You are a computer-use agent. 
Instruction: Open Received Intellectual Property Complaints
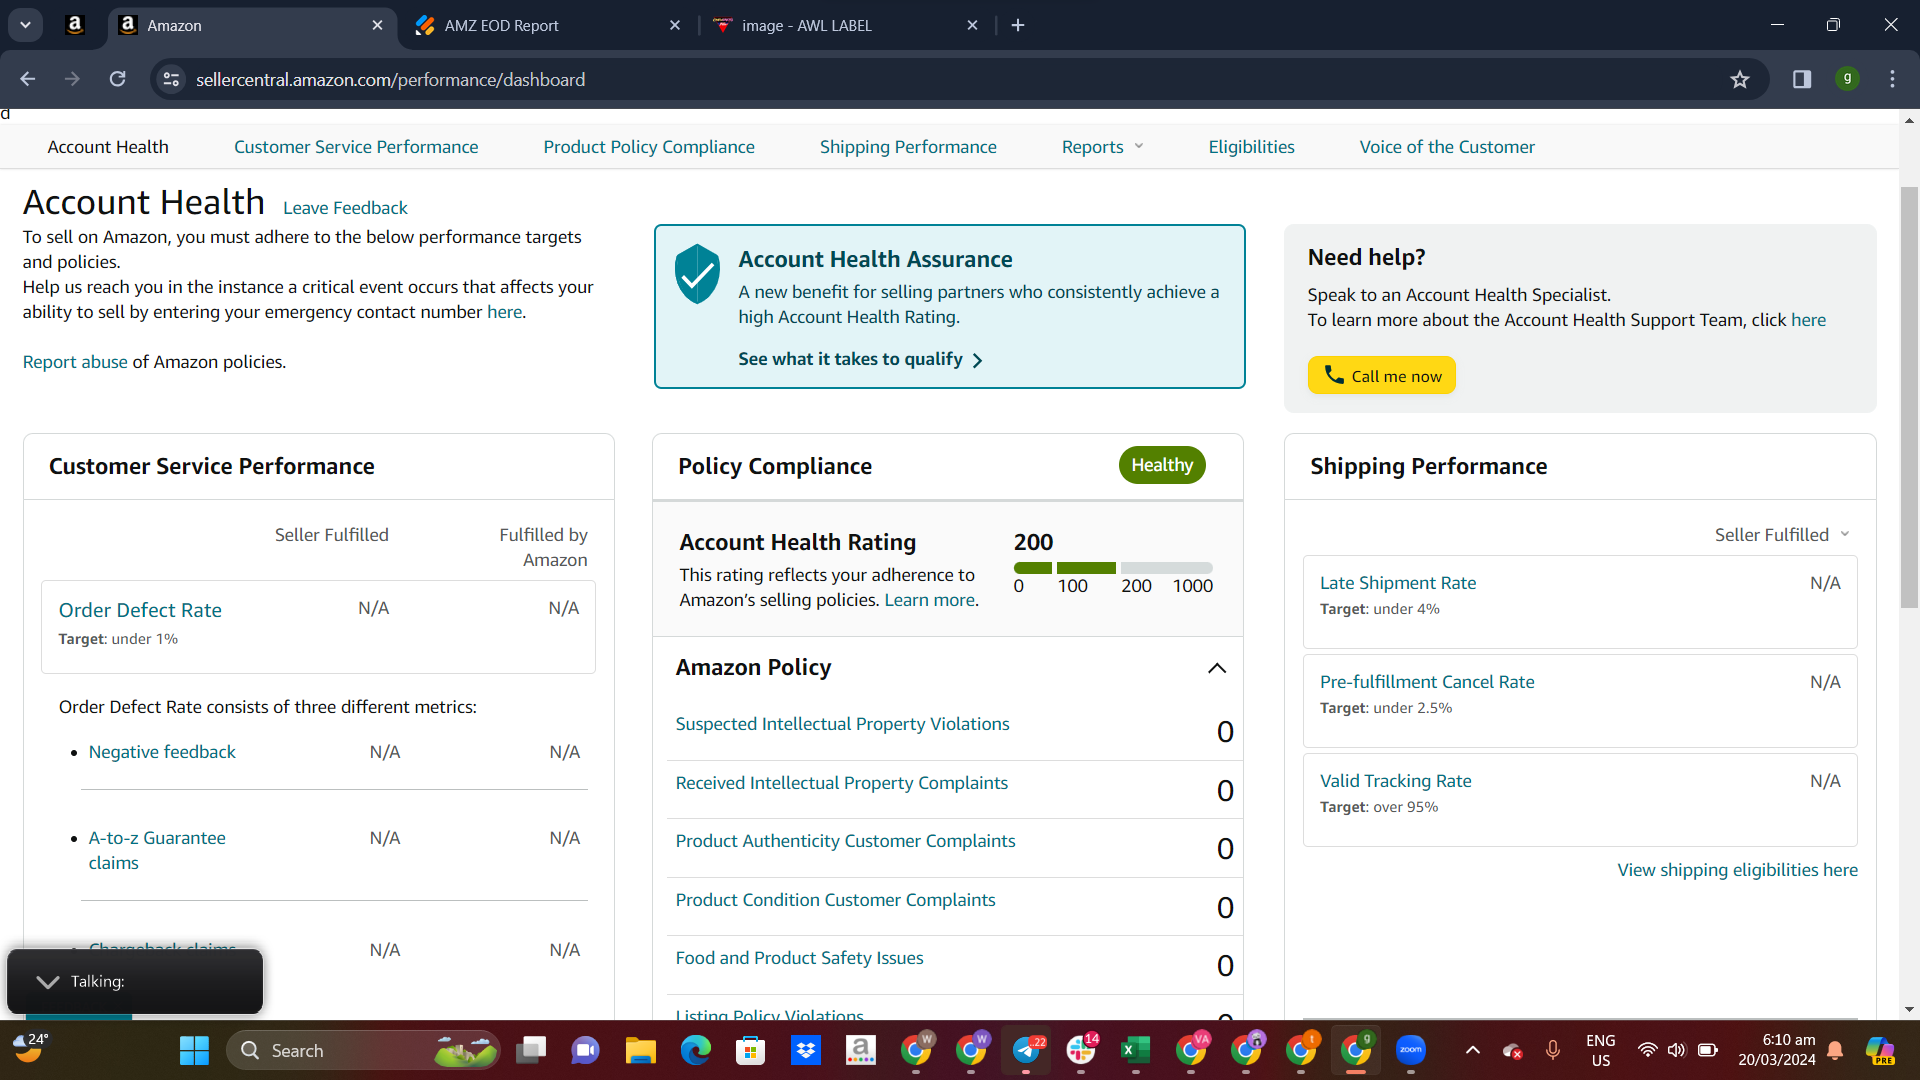(x=841, y=783)
